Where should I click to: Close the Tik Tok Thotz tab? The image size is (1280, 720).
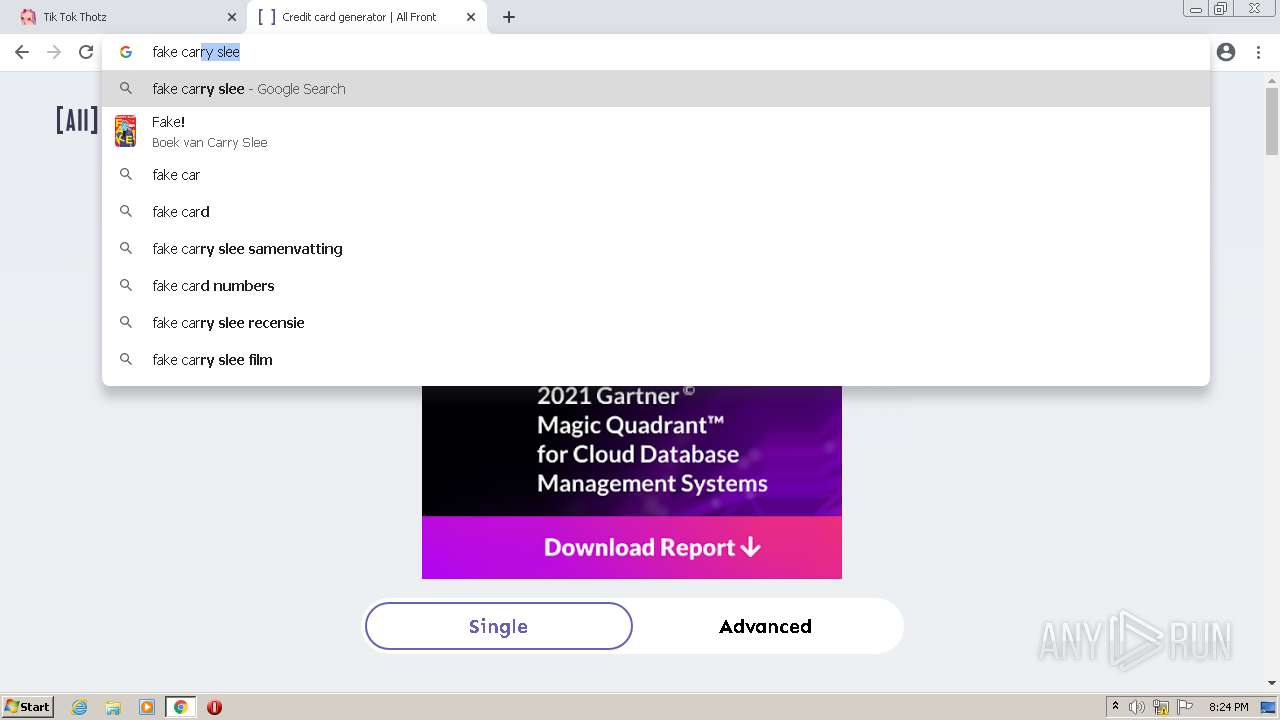(232, 17)
